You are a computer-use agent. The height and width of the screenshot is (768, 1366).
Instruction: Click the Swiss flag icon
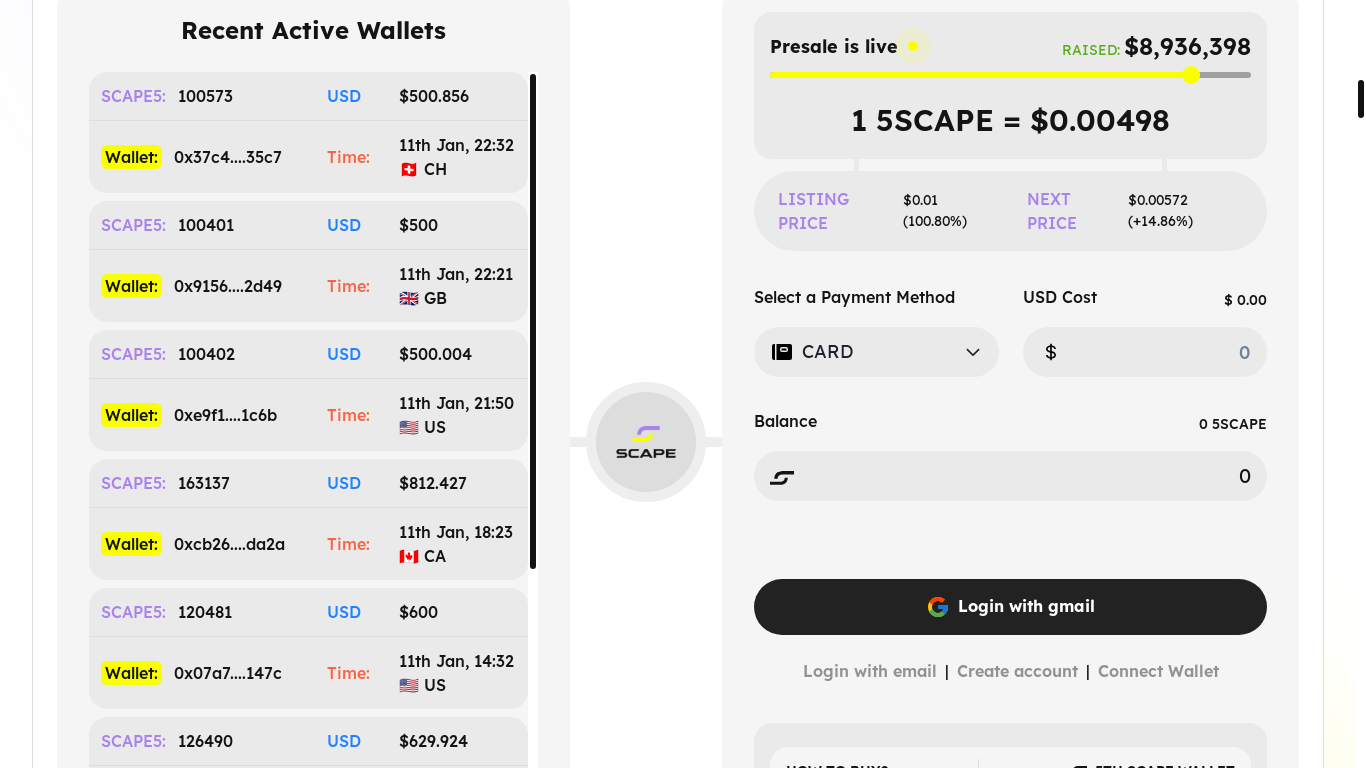point(408,170)
